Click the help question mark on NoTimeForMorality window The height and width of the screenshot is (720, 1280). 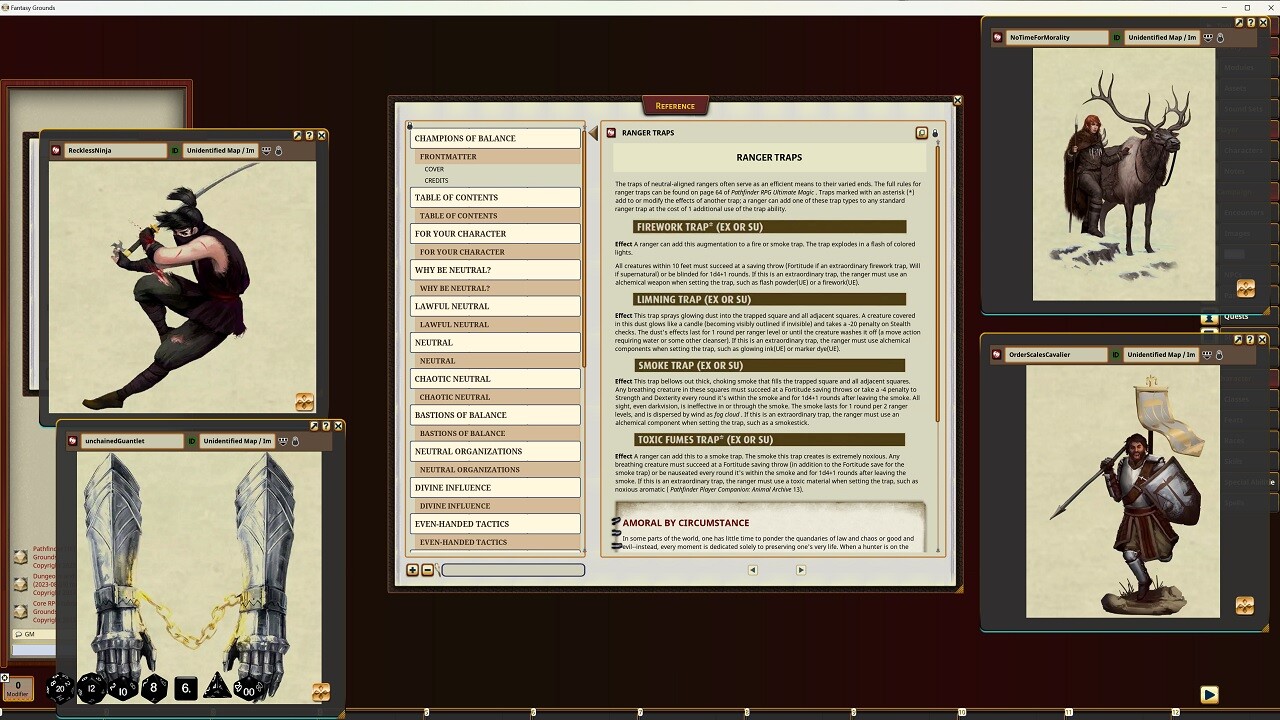[1249, 23]
